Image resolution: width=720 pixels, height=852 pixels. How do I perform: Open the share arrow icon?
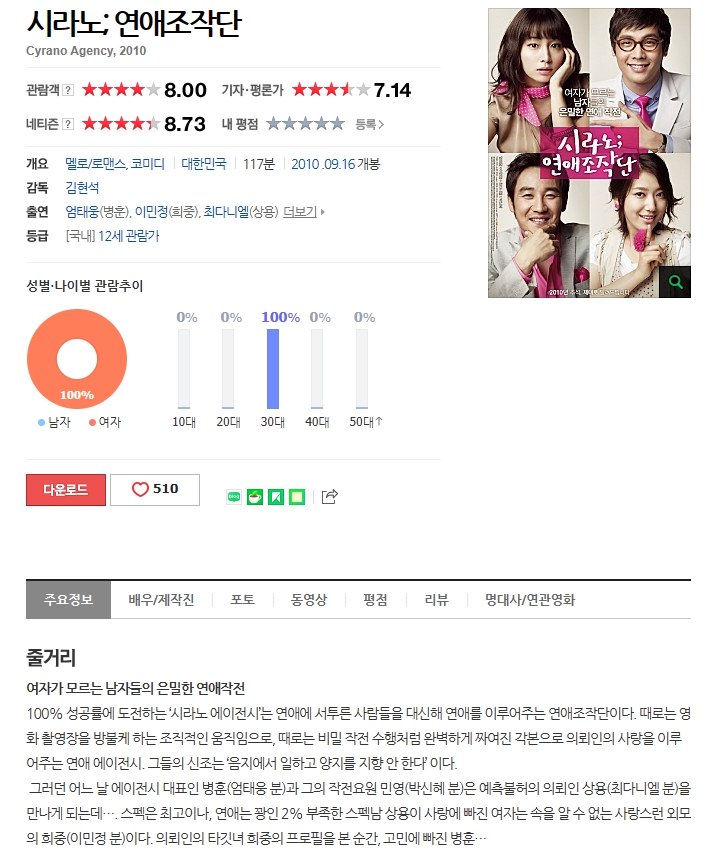[x=330, y=496]
